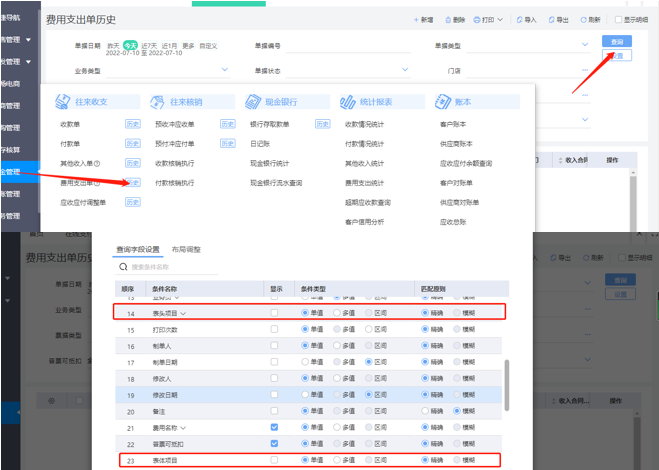Click the 删除 (delete) trash icon
The width and height of the screenshot is (659, 470).
click(446, 19)
